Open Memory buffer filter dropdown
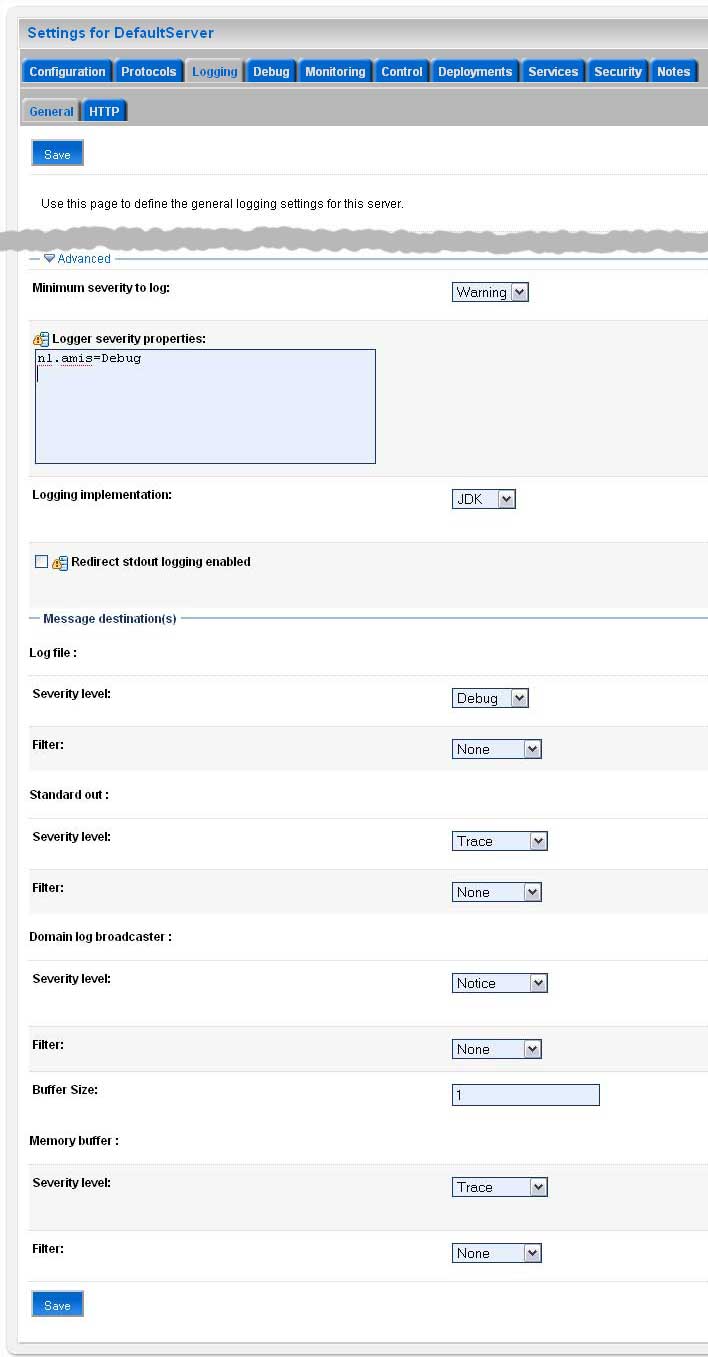This screenshot has width=708, height=1357. (496, 1253)
